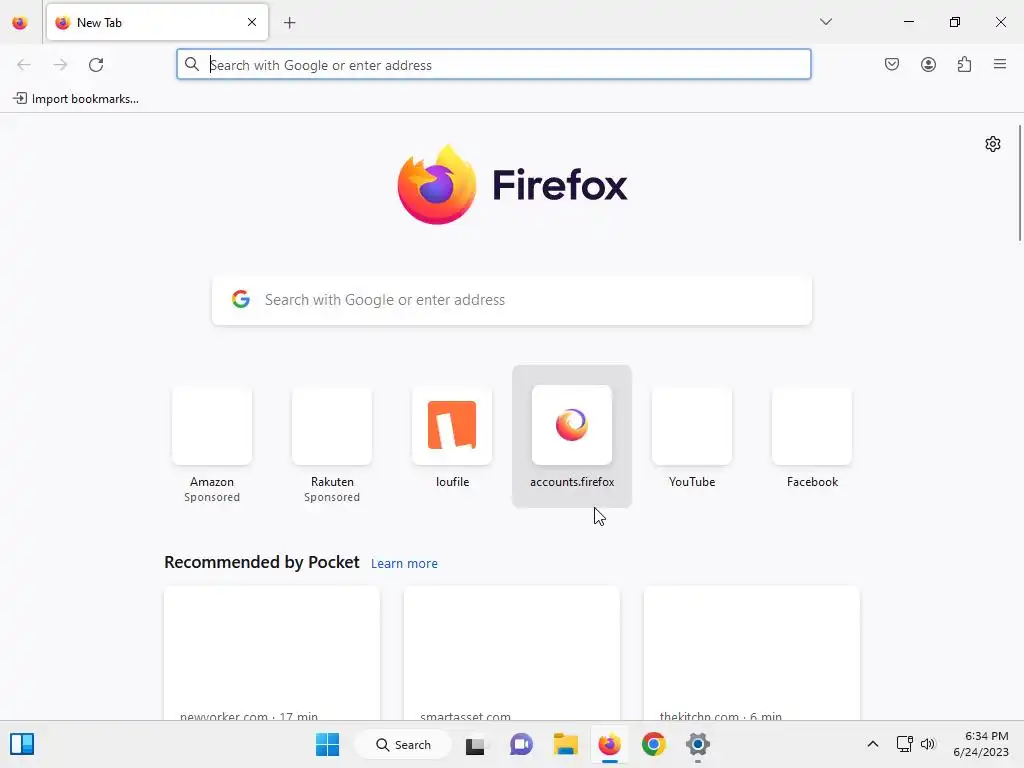Open the network status tray icon
The width and height of the screenshot is (1024, 768).
[x=904, y=744]
